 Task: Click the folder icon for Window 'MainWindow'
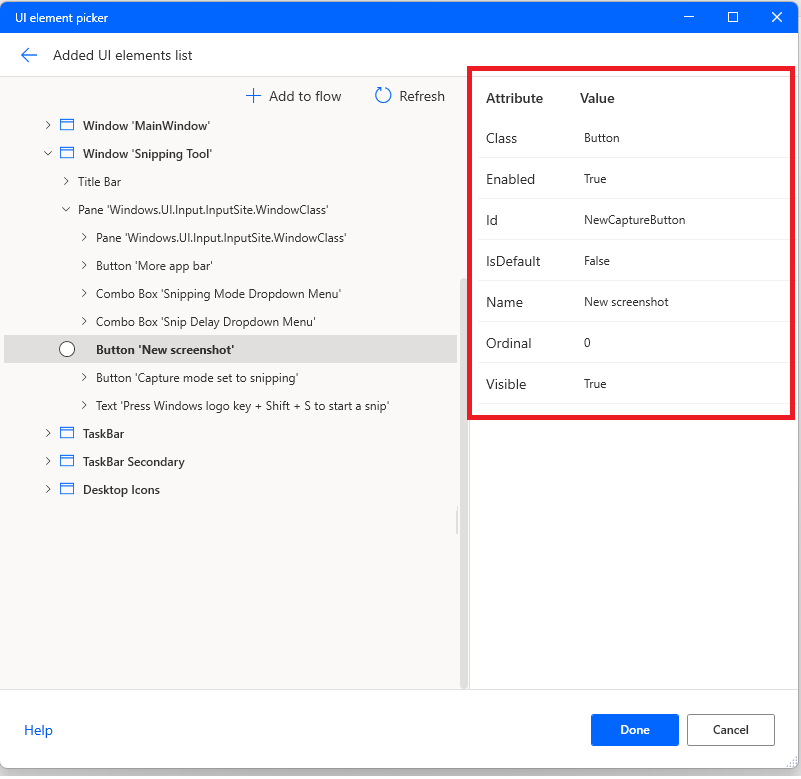coord(66,124)
